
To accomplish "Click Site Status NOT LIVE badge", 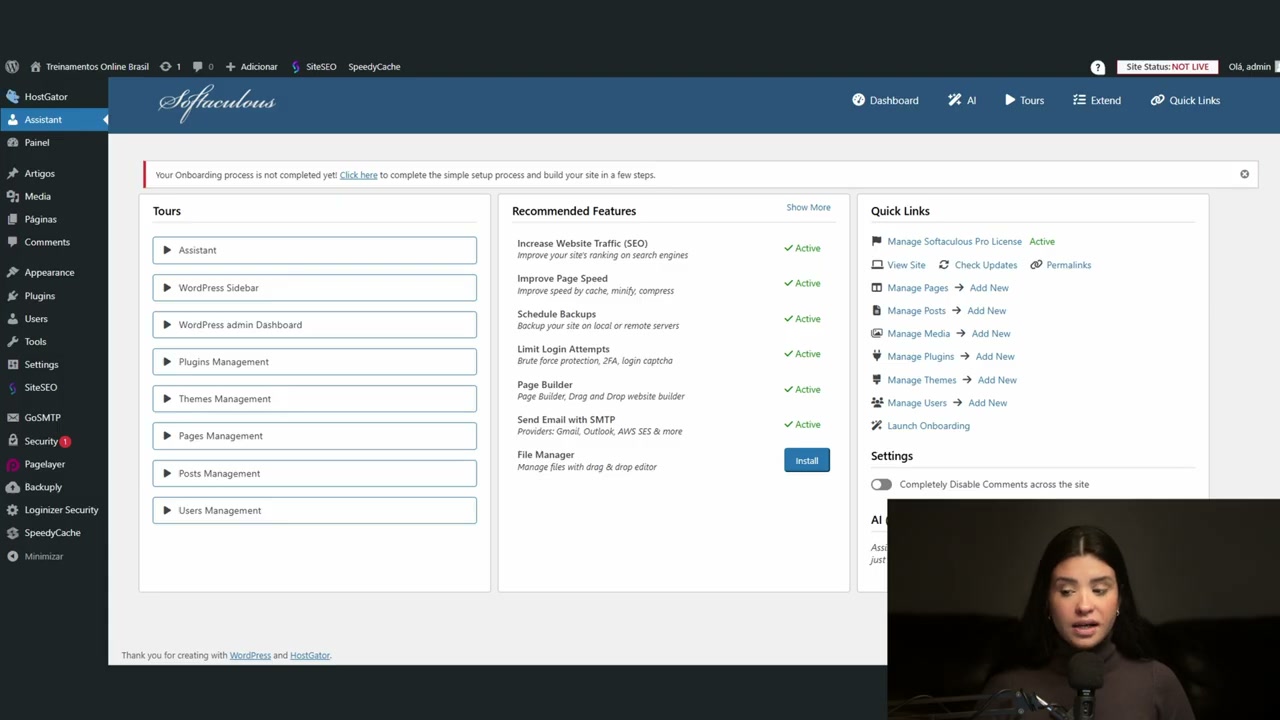I will [1167, 67].
